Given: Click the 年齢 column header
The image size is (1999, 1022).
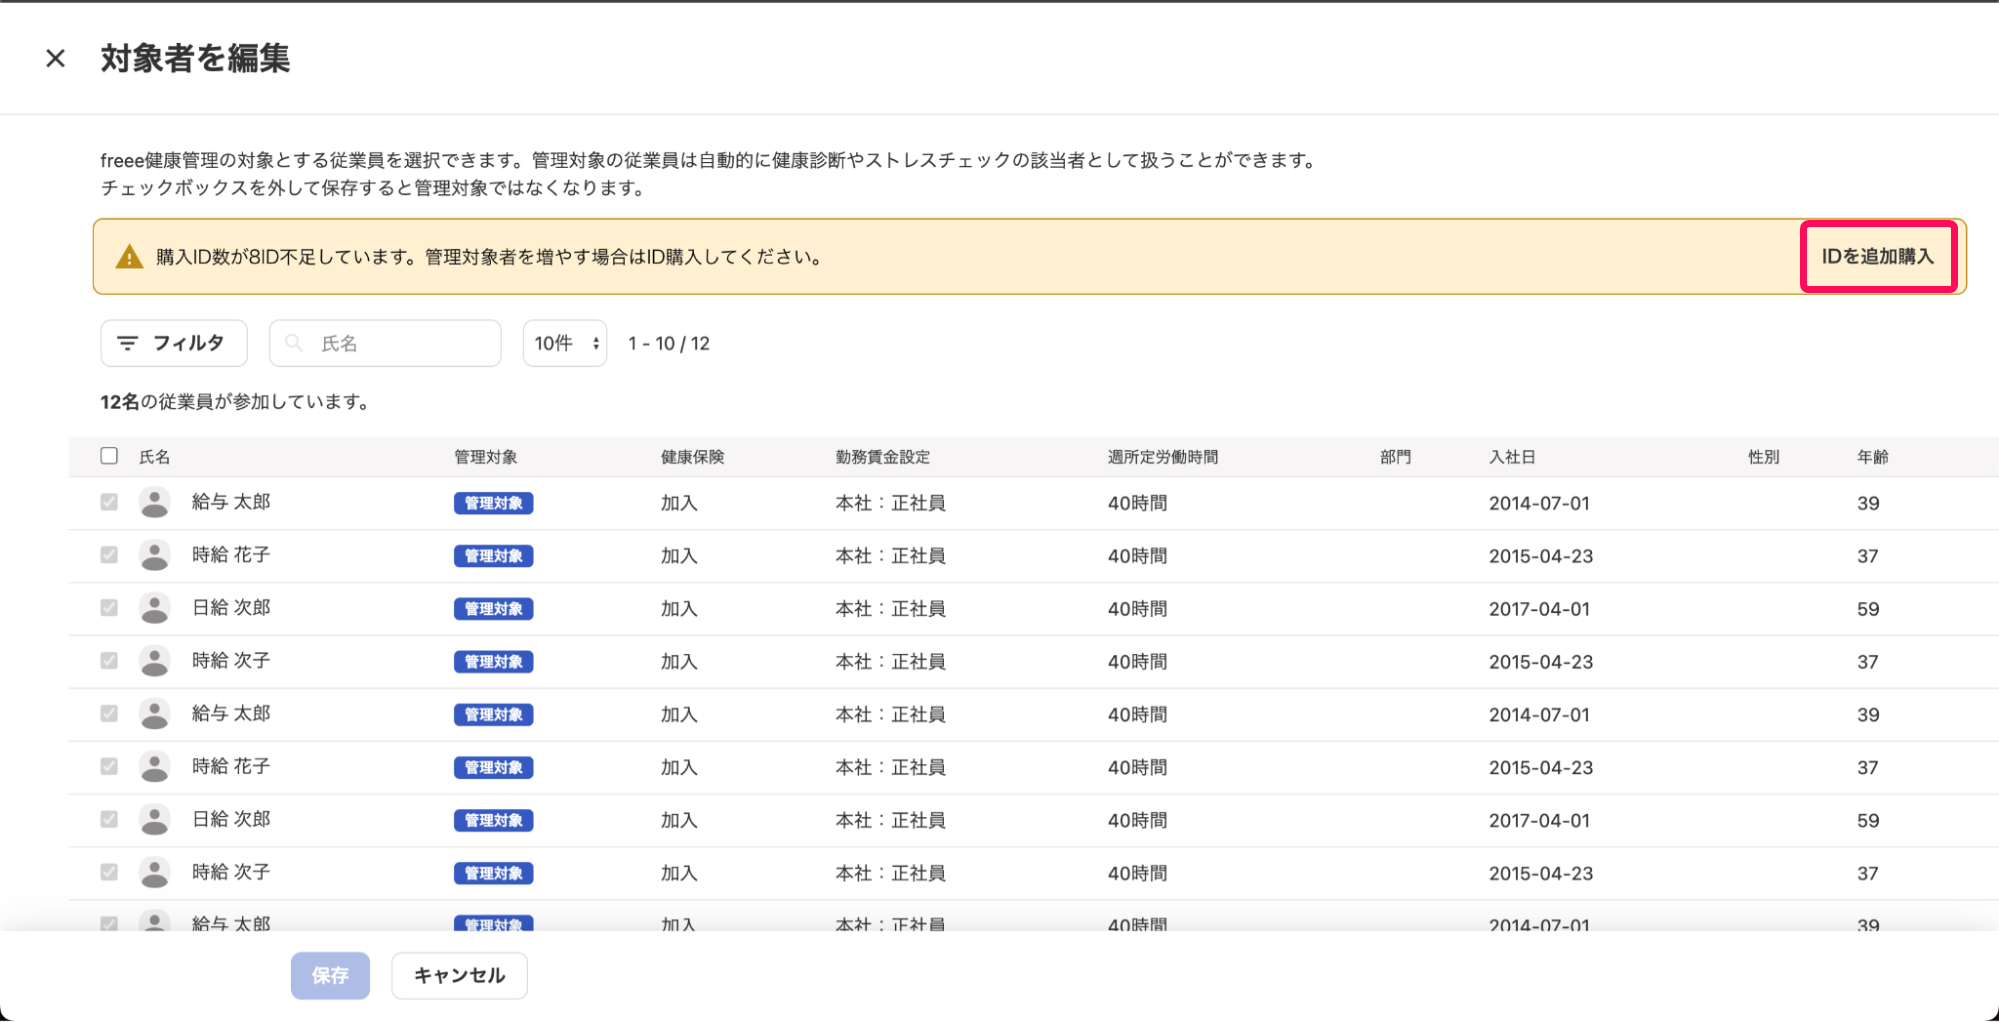Looking at the screenshot, I should tap(1872, 457).
